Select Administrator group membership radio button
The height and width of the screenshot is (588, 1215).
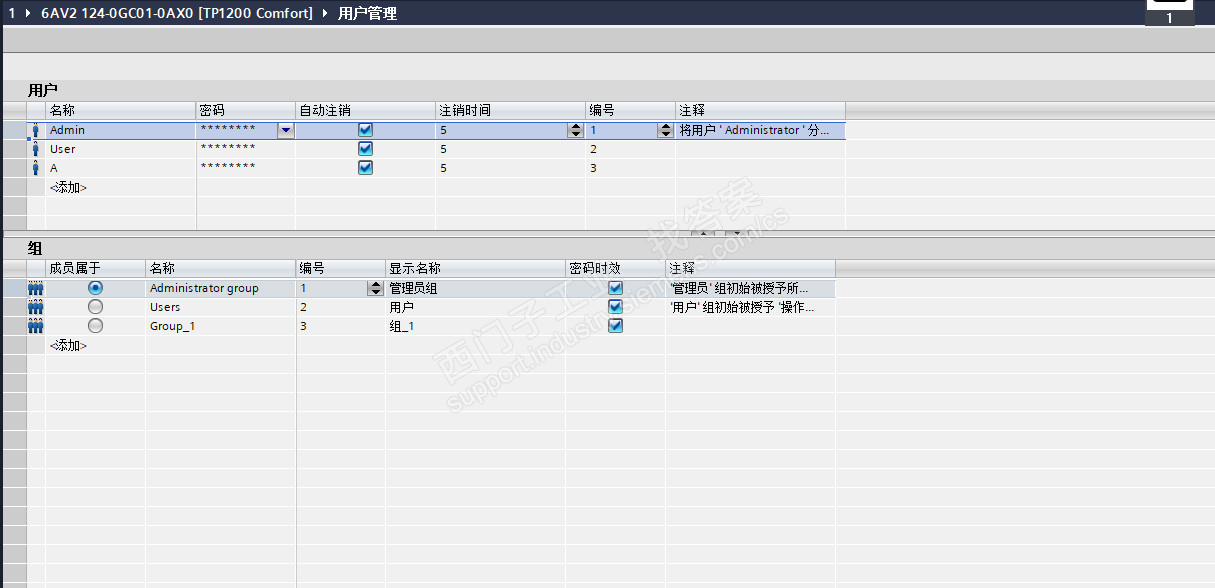tap(95, 288)
